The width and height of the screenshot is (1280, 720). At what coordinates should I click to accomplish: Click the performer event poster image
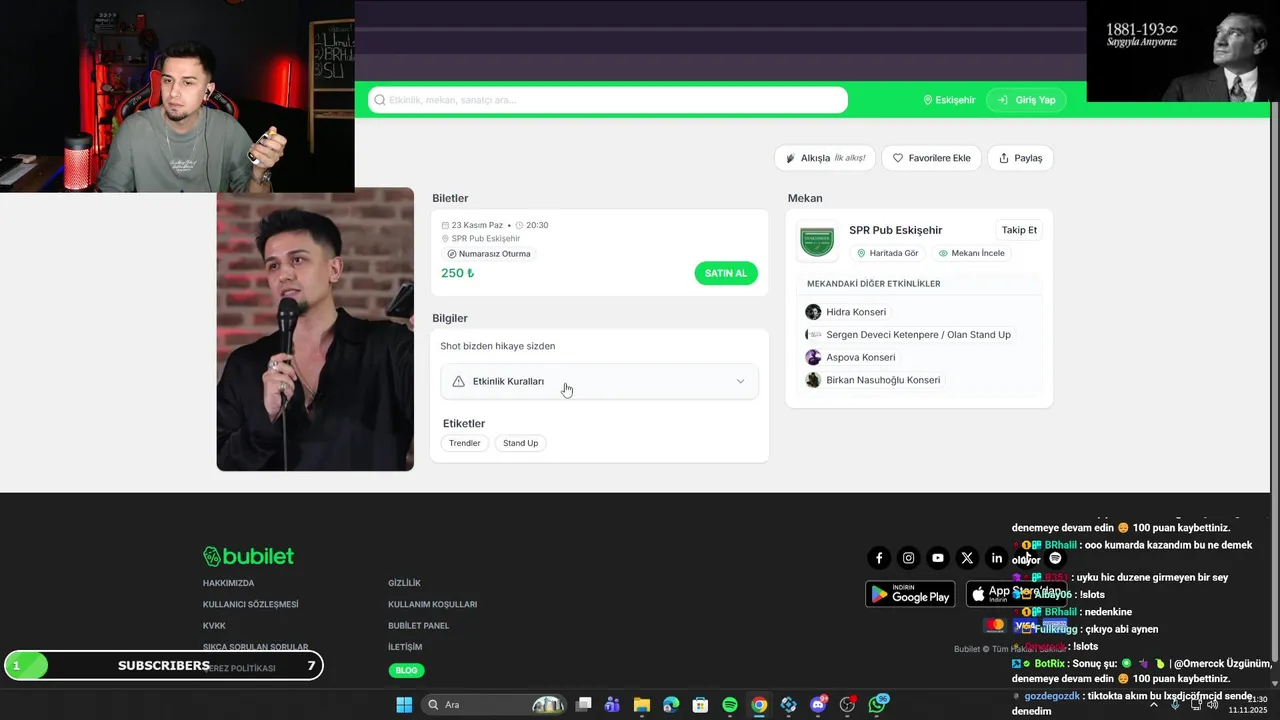click(315, 329)
